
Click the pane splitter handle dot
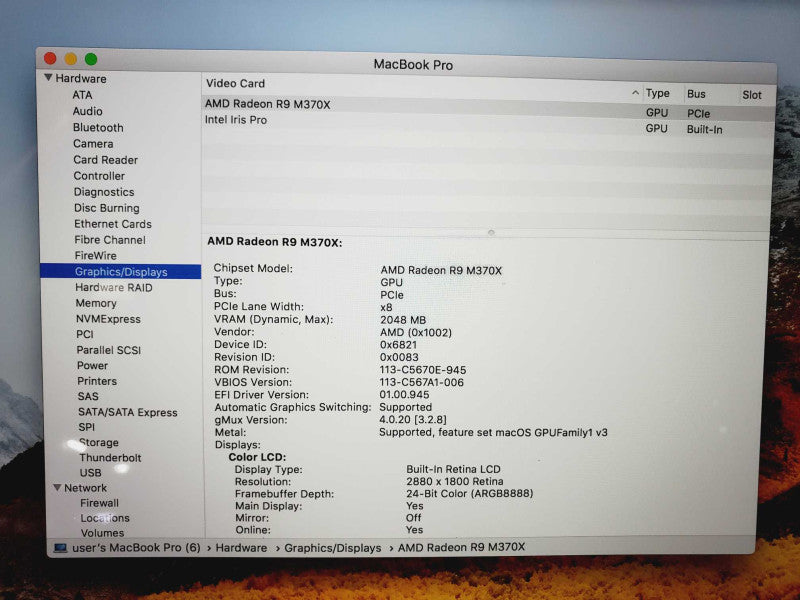pyautogui.click(x=491, y=232)
